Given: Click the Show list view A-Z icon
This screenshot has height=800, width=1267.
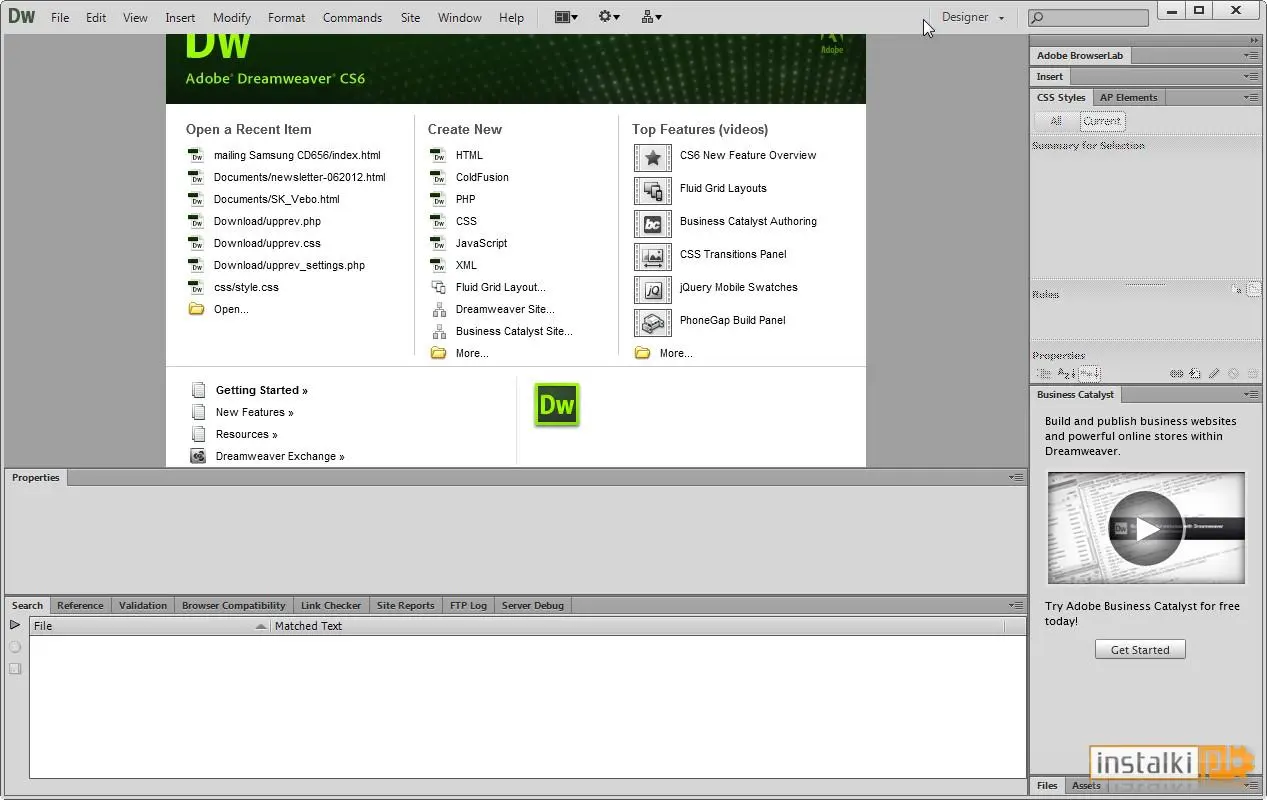Looking at the screenshot, I should pyautogui.click(x=1067, y=374).
